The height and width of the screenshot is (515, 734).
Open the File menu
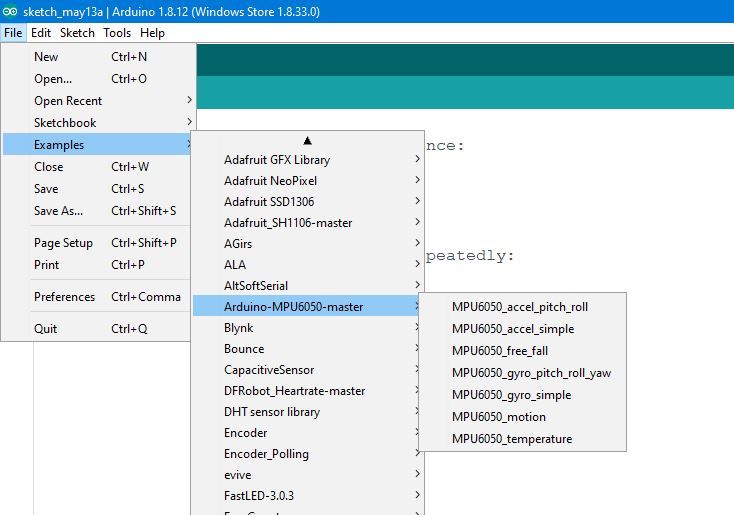13,33
